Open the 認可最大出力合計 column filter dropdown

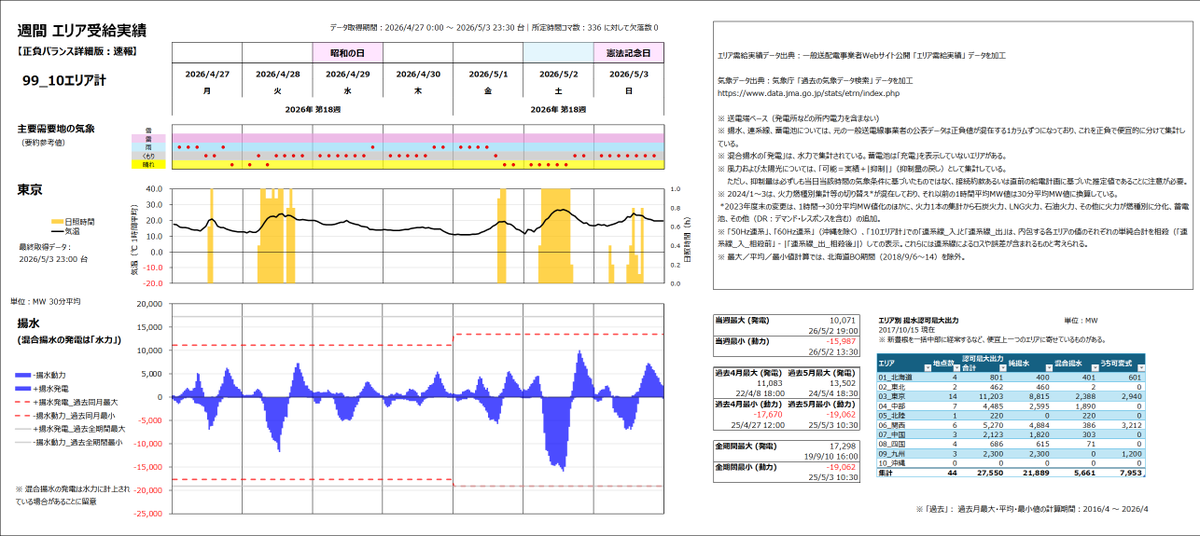pos(1003,368)
